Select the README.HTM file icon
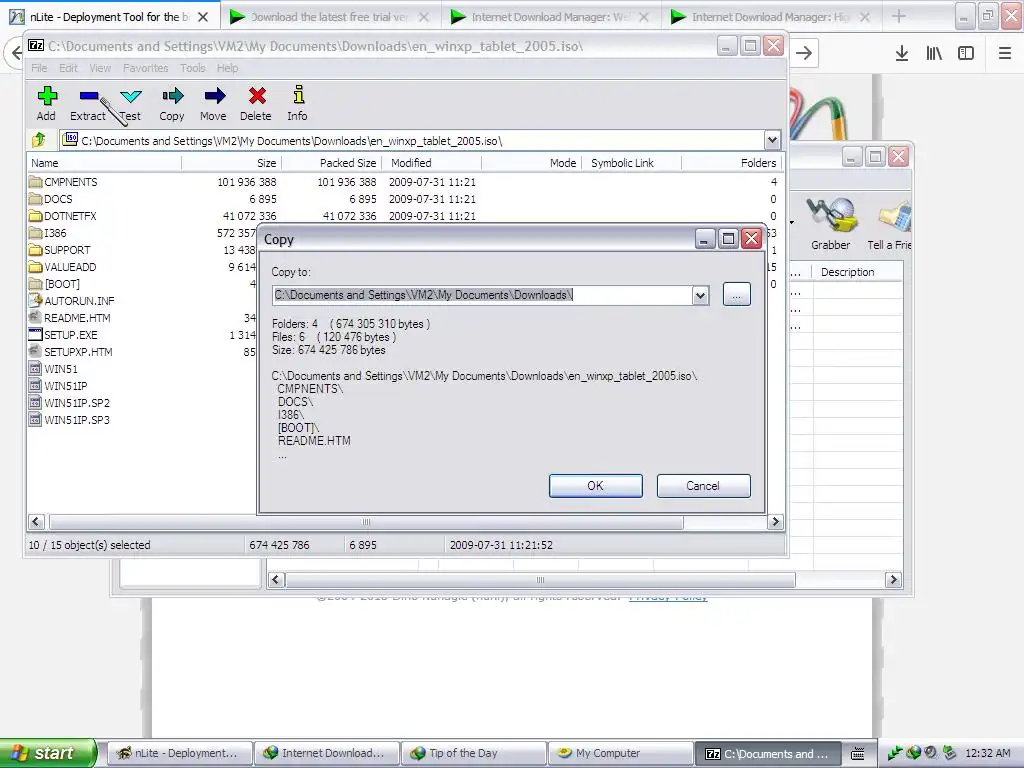This screenshot has width=1024, height=768. coord(35,317)
